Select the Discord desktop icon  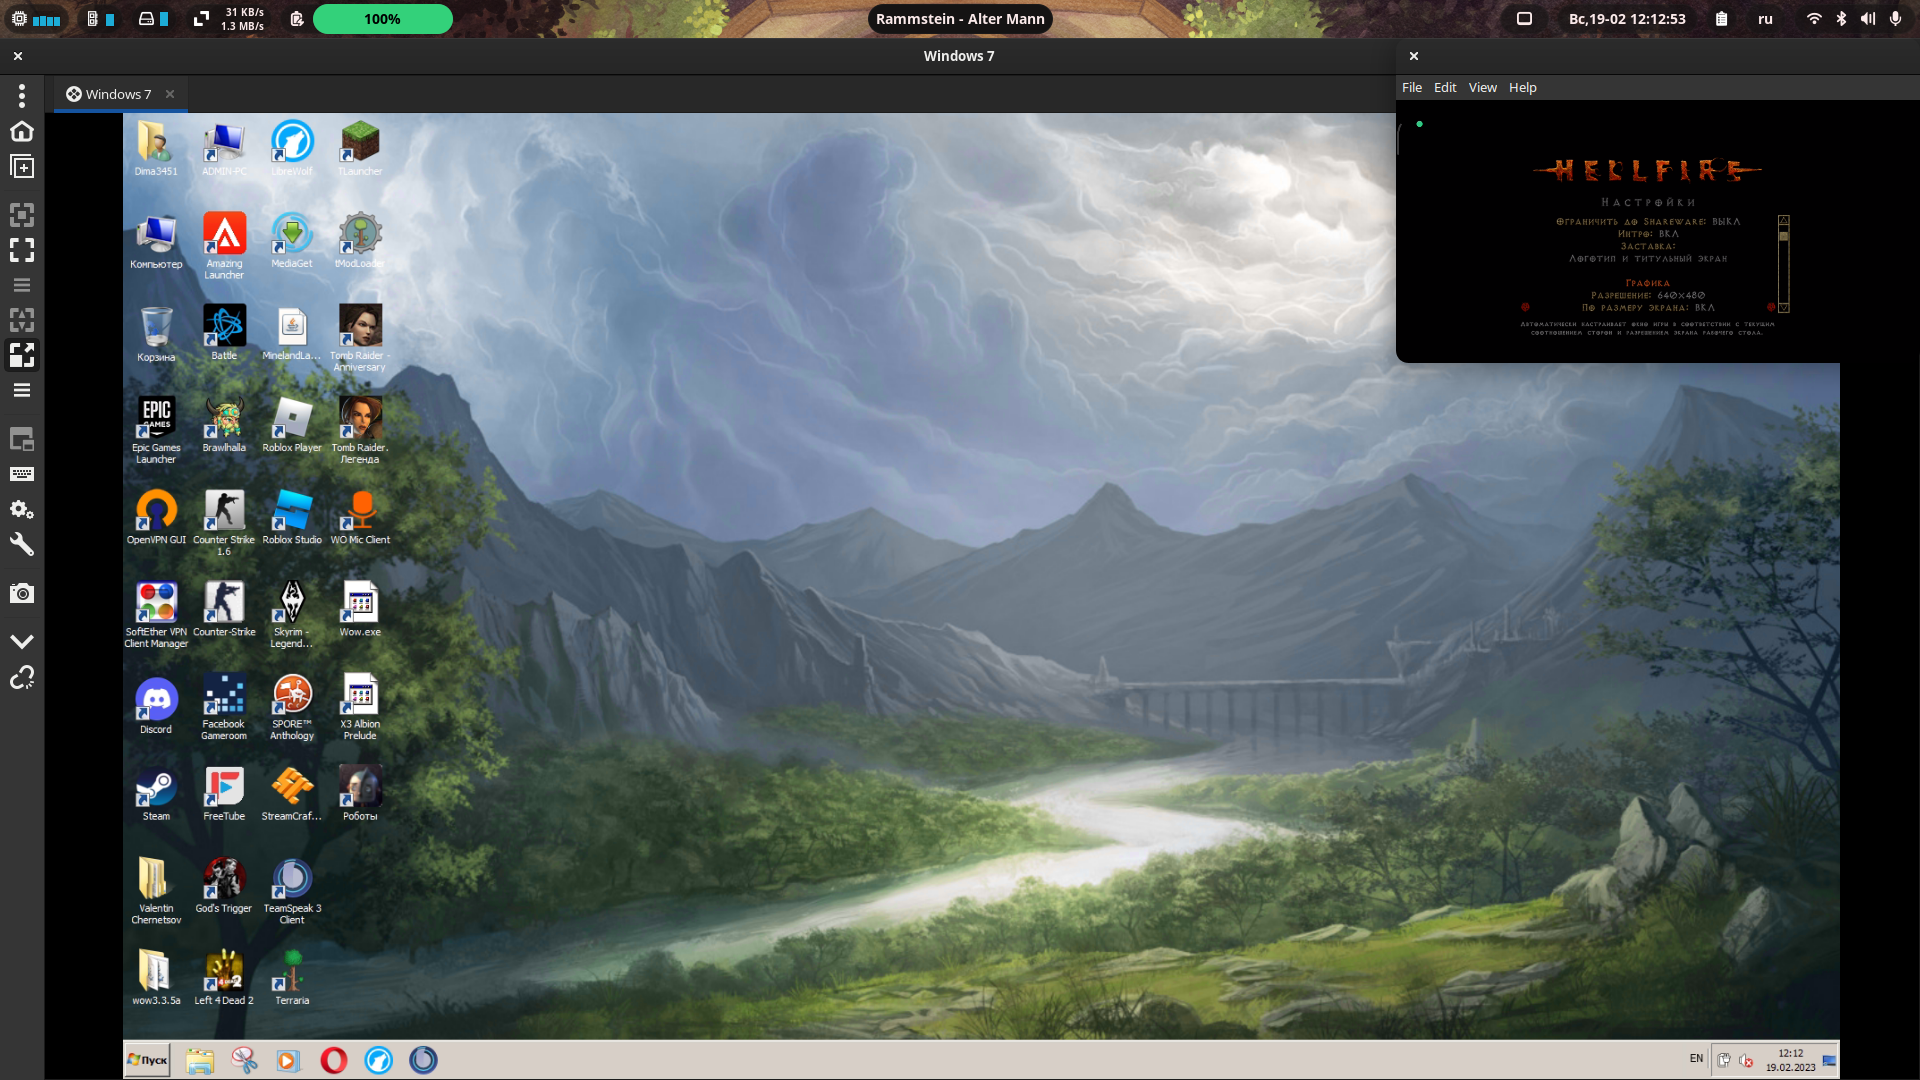coord(156,705)
